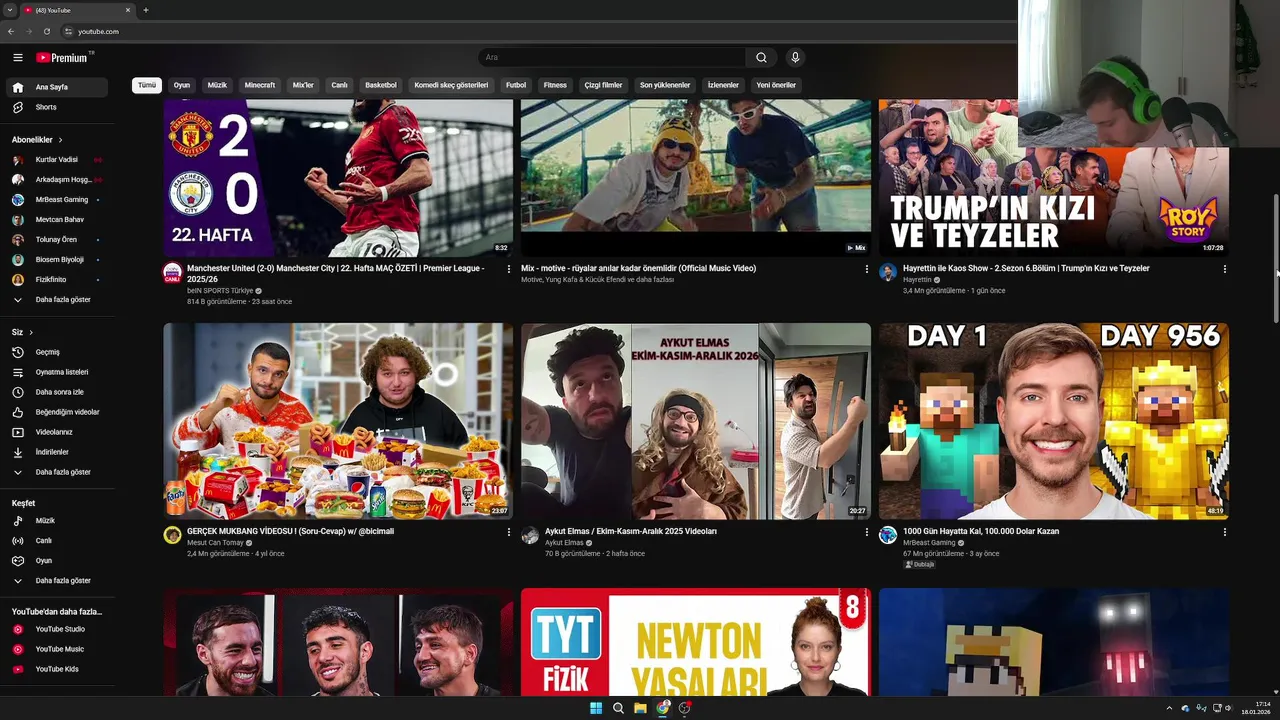Screen dimensions: 1280x720
Task: Open Ana Sayfa in sidebar
Action: click(58, 87)
